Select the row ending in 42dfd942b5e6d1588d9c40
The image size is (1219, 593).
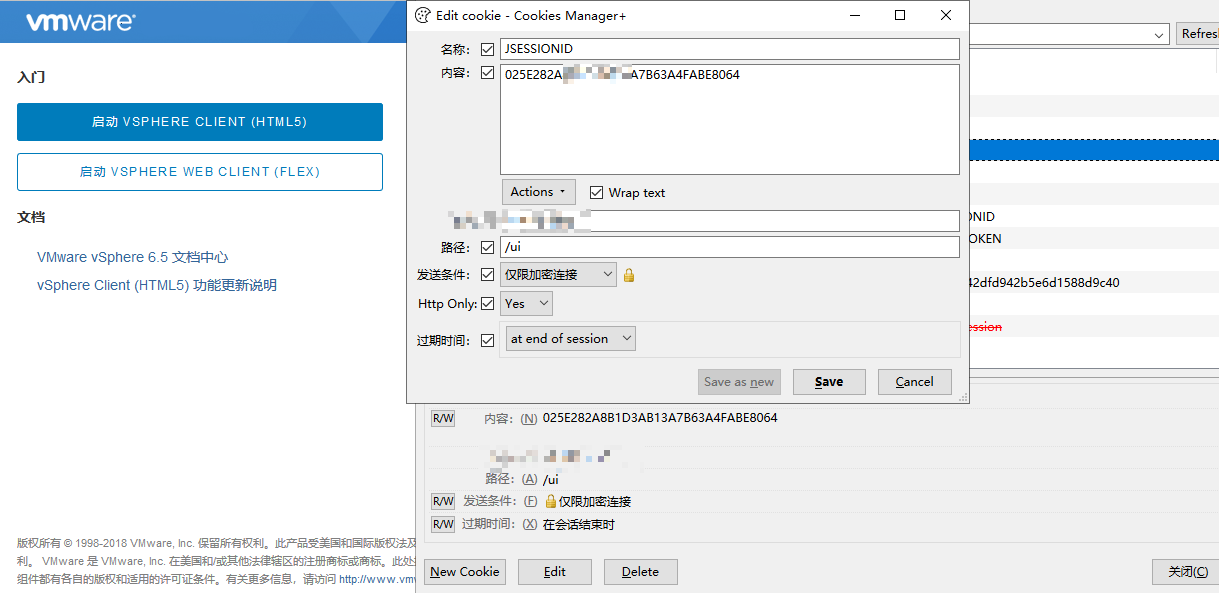click(1094, 283)
